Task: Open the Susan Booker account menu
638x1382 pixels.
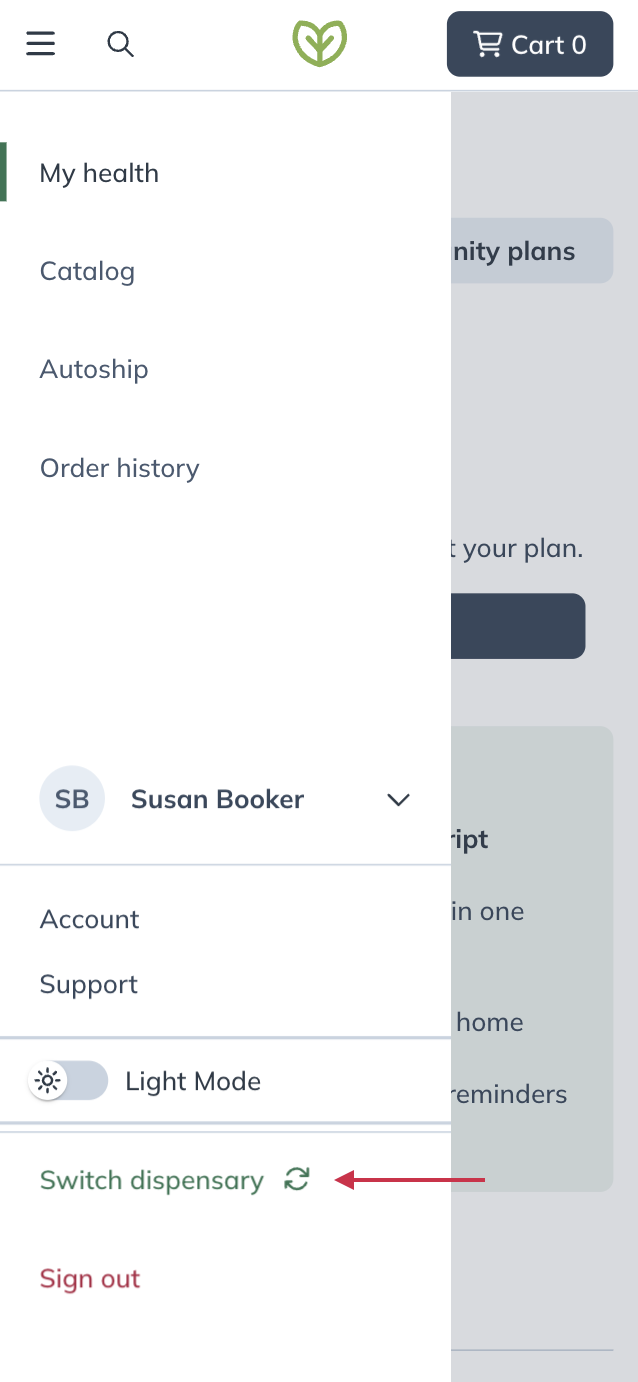Action: (217, 800)
